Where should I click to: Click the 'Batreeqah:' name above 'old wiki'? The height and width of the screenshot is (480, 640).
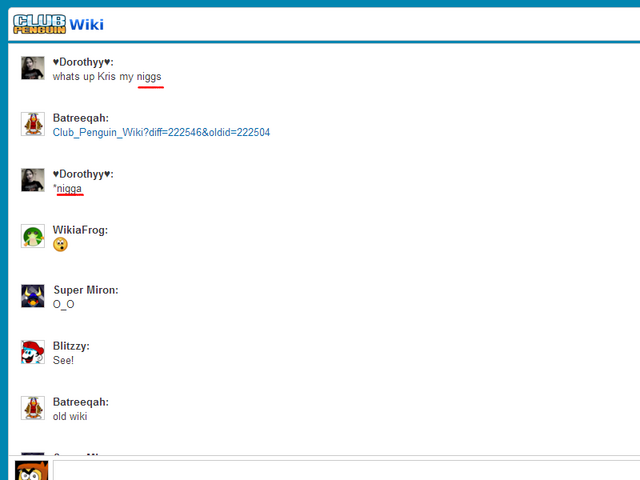(x=81, y=402)
